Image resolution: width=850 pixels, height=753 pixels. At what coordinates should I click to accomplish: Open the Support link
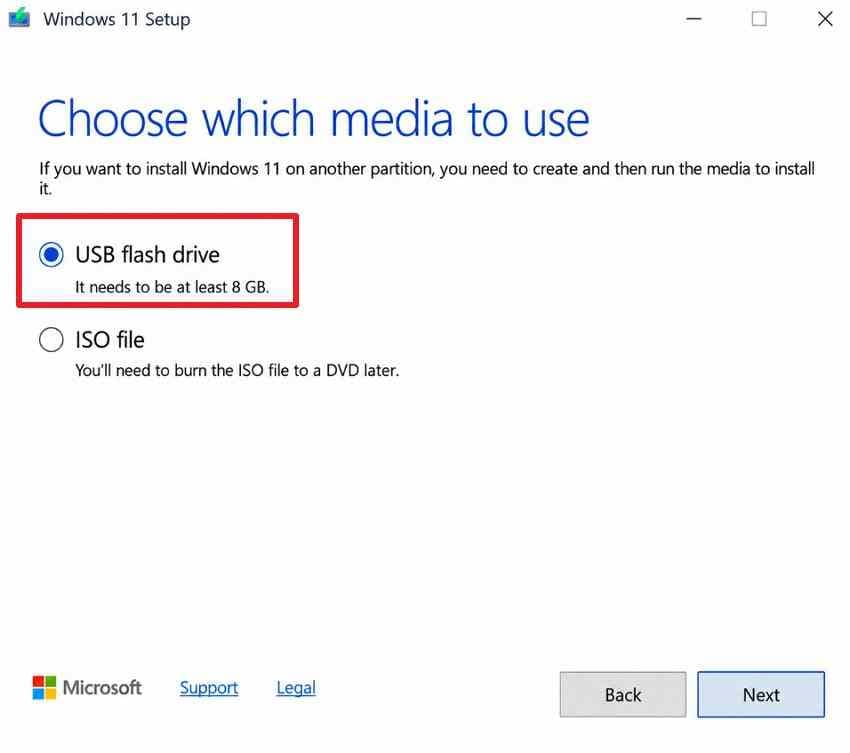click(x=209, y=687)
